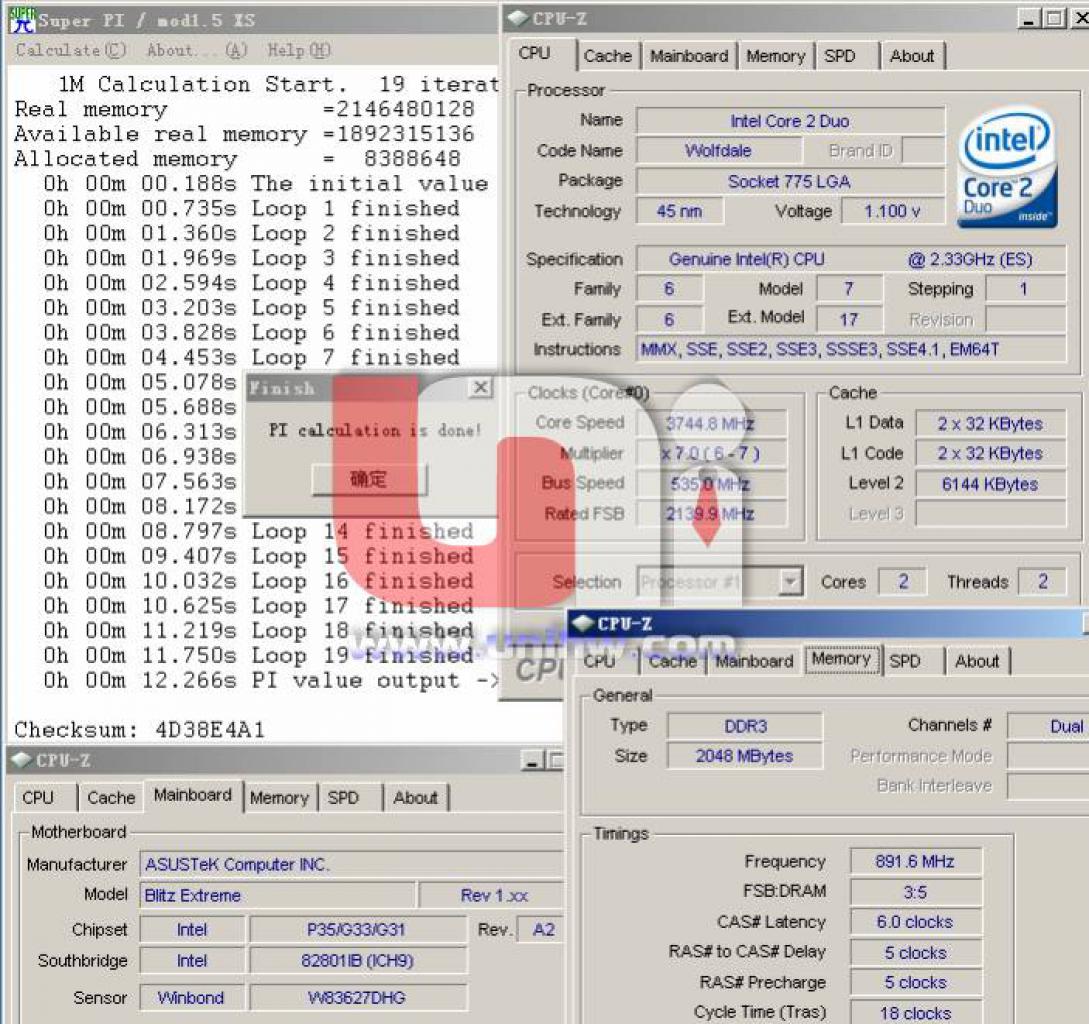Click the Intel Core 2 Duo logo

click(x=1007, y=167)
